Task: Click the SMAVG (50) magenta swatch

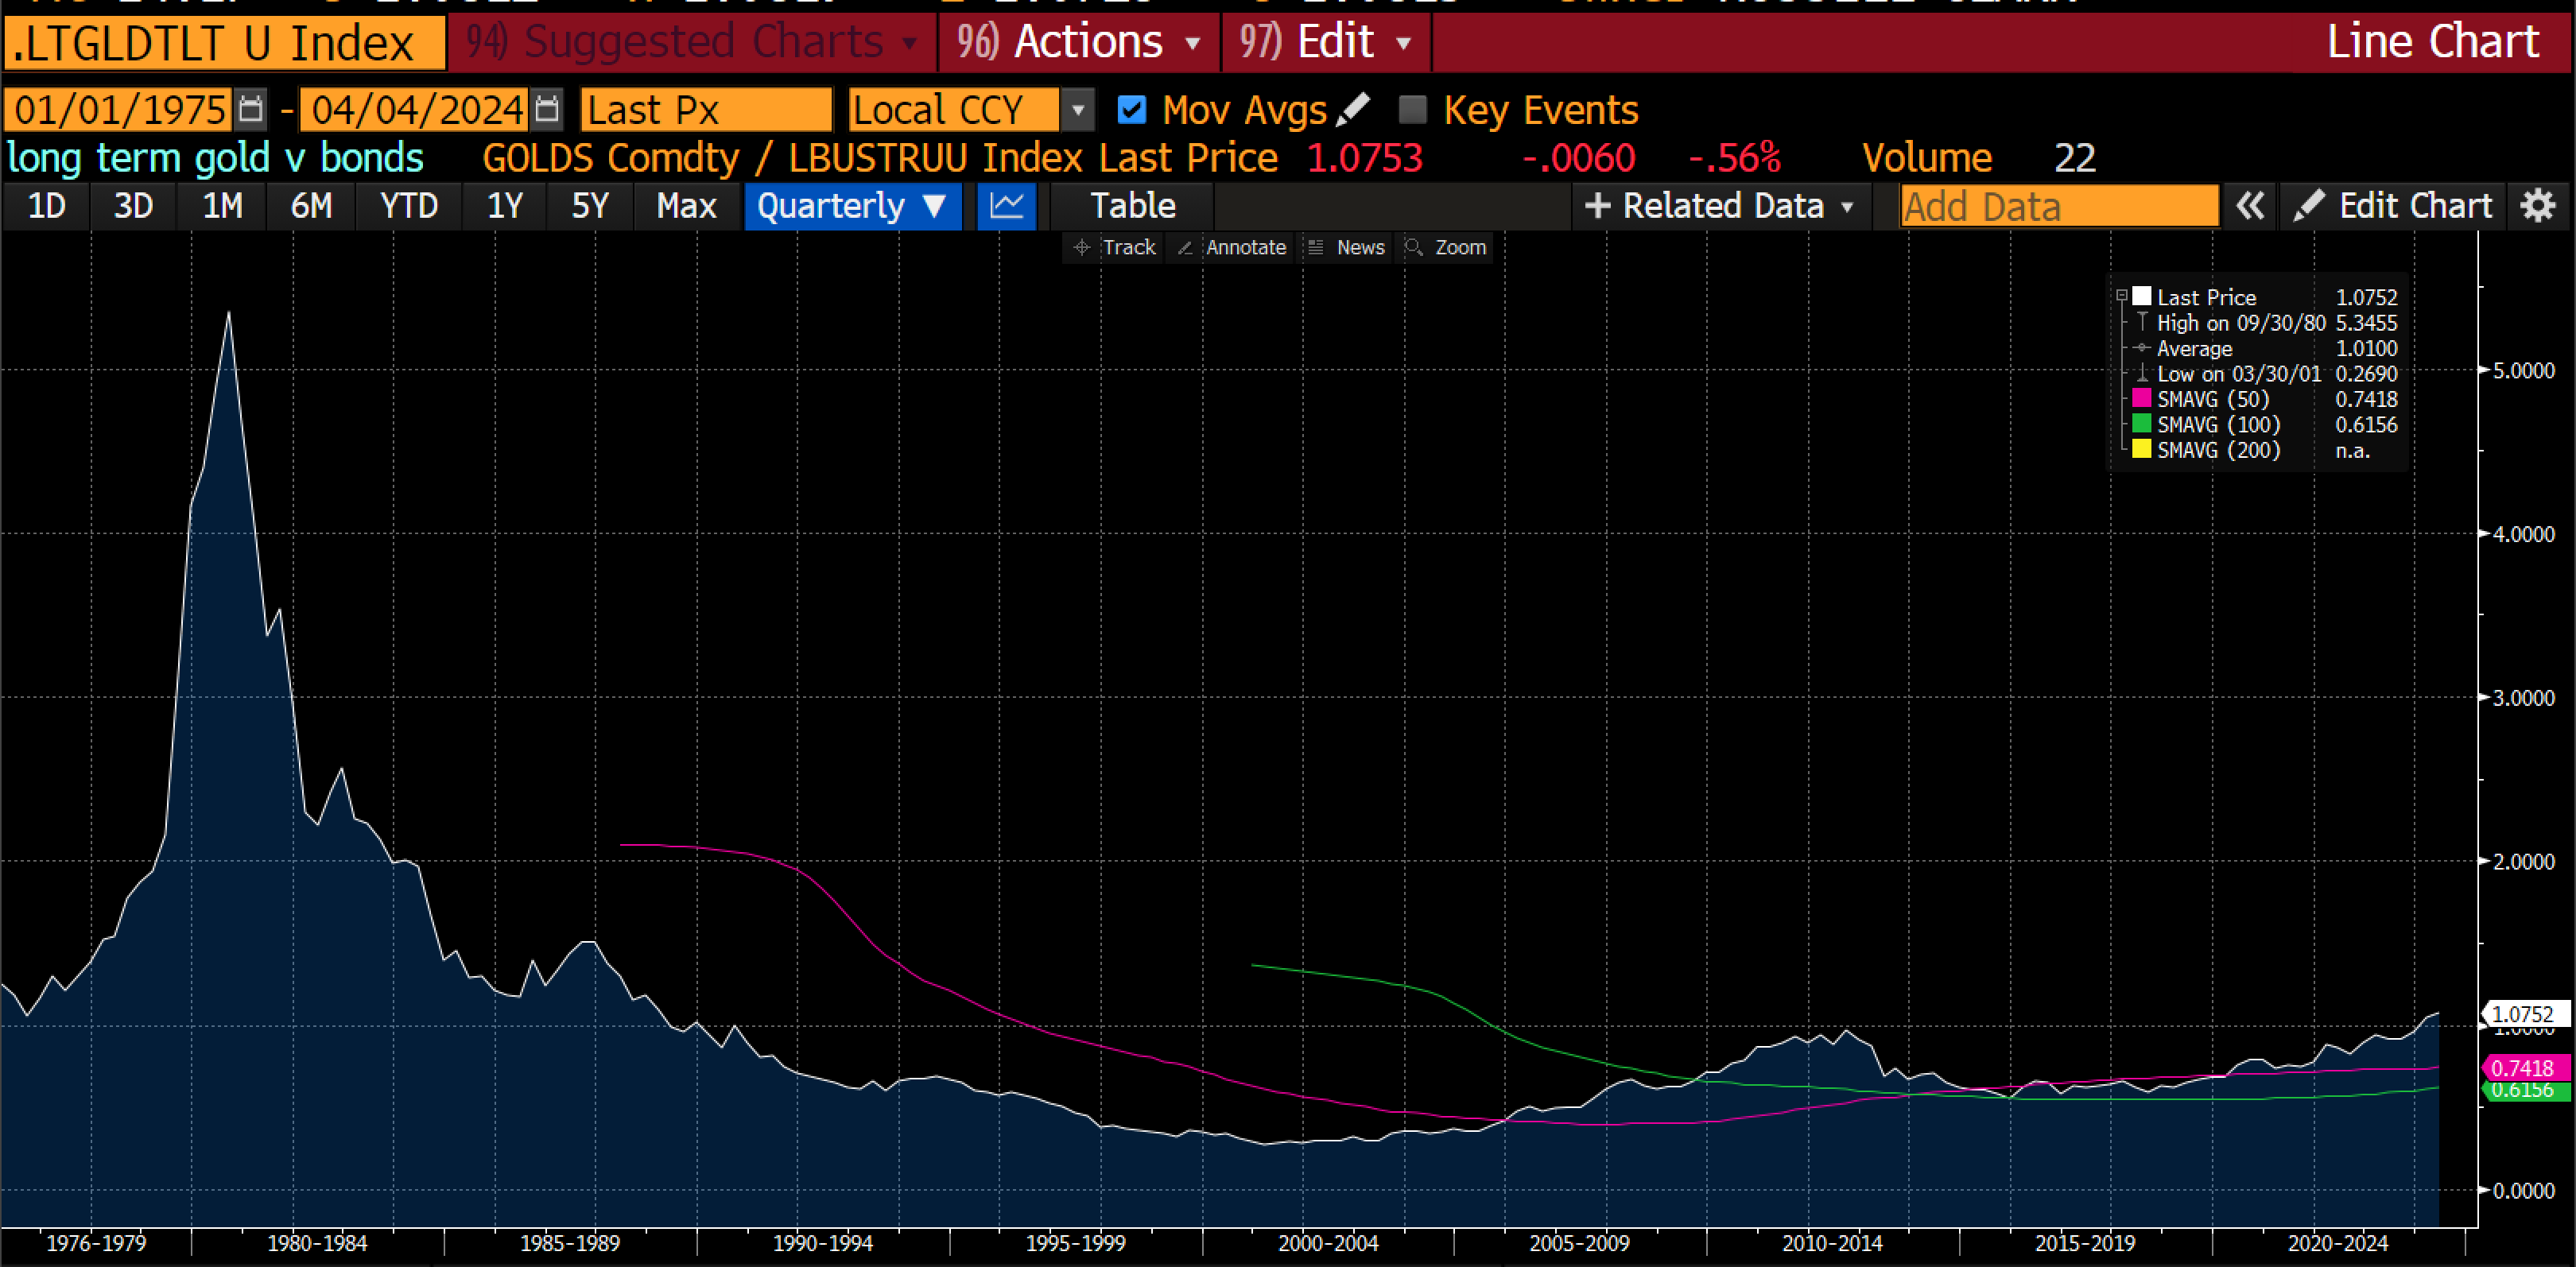Action: point(2141,399)
